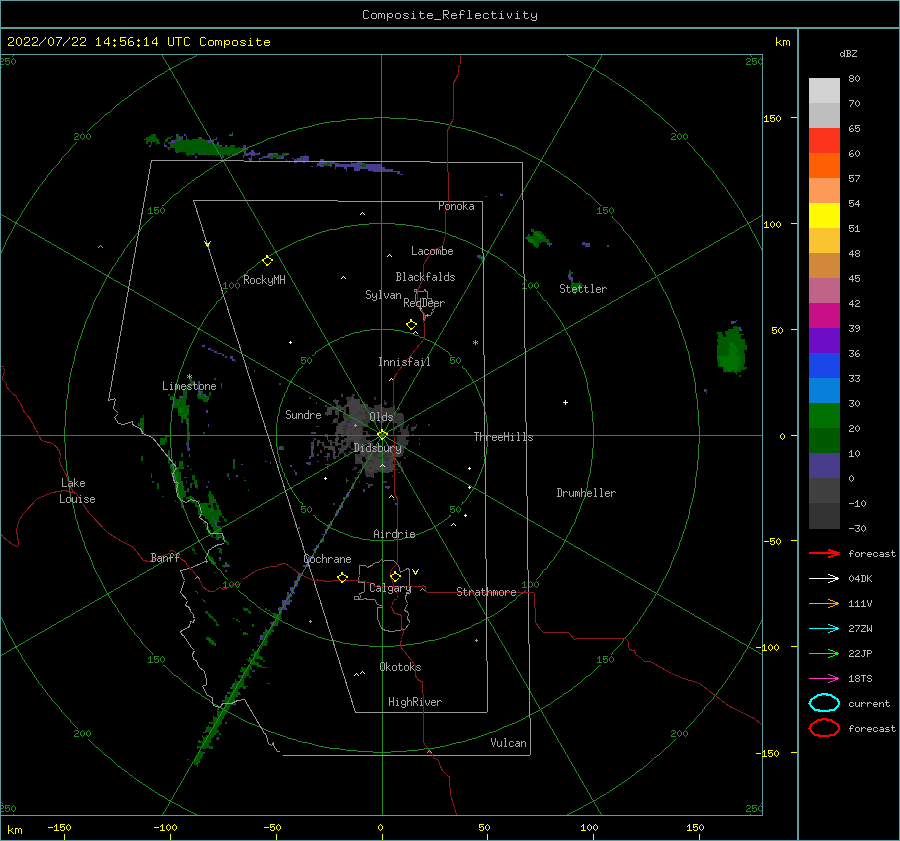Viewport: 900px width, 841px height.
Task: Click the yellow diamond marker inside Calgary
Action: point(395,576)
